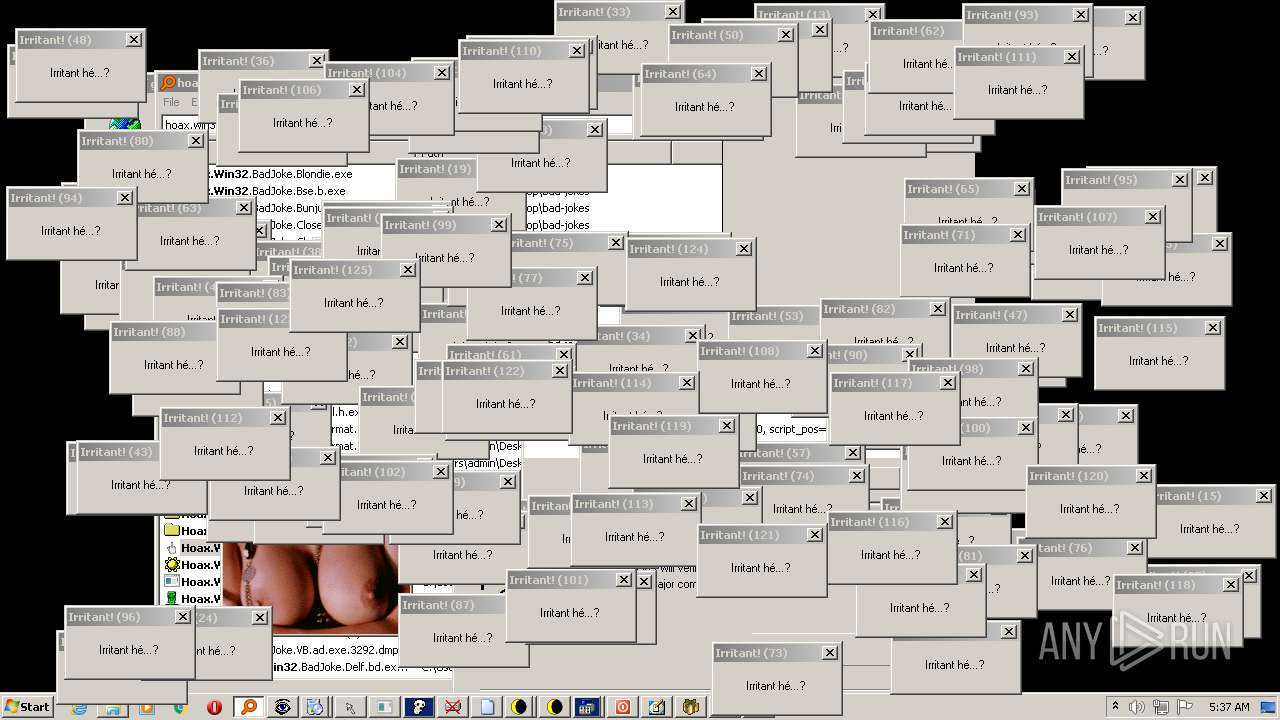Click the red Opera icon in taskbar
Viewport: 1280px width, 720px height.
coord(214,707)
